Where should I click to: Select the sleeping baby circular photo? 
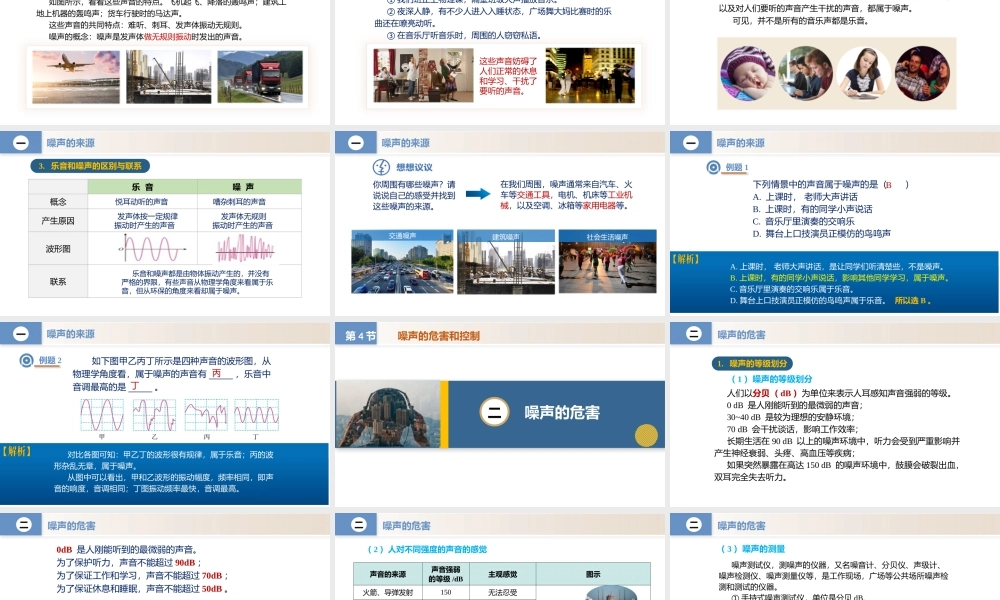coord(747,73)
